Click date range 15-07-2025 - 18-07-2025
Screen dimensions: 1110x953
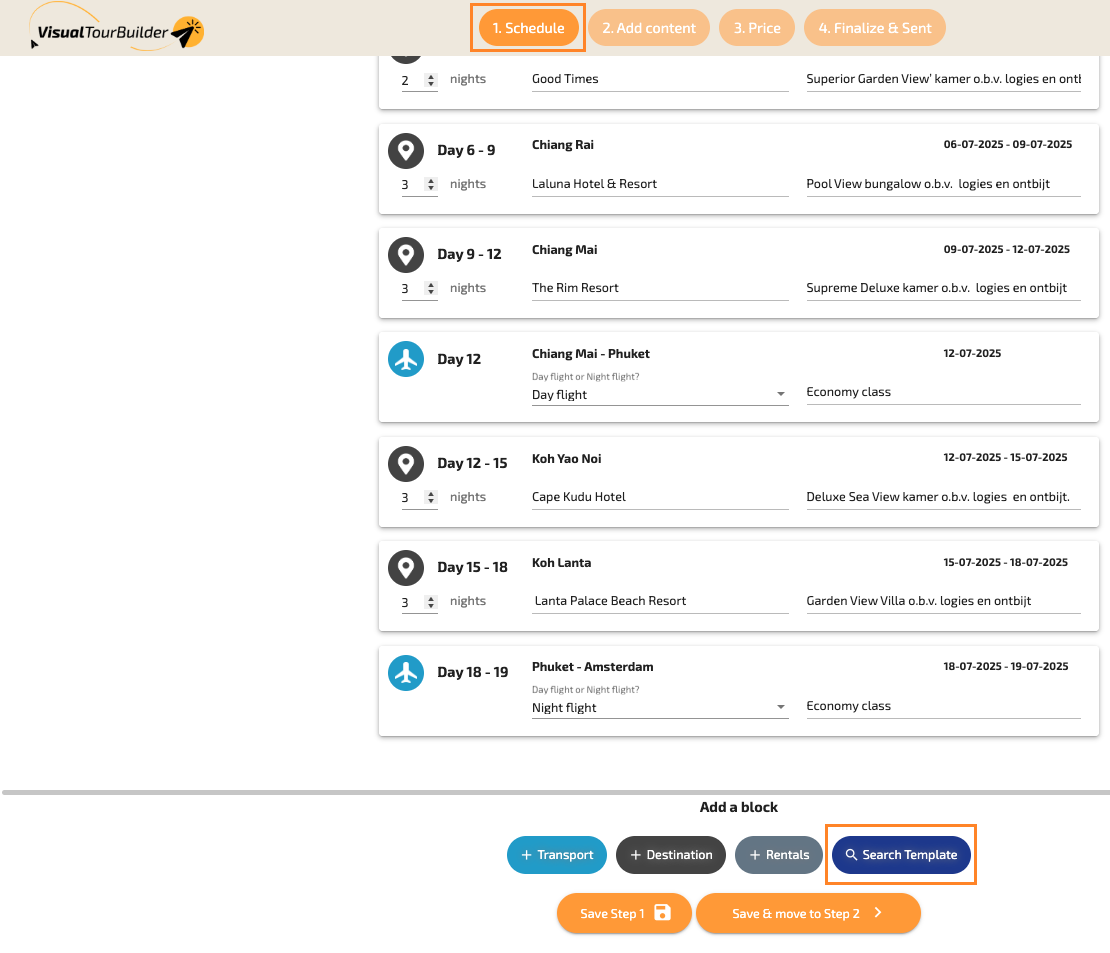pos(1005,562)
